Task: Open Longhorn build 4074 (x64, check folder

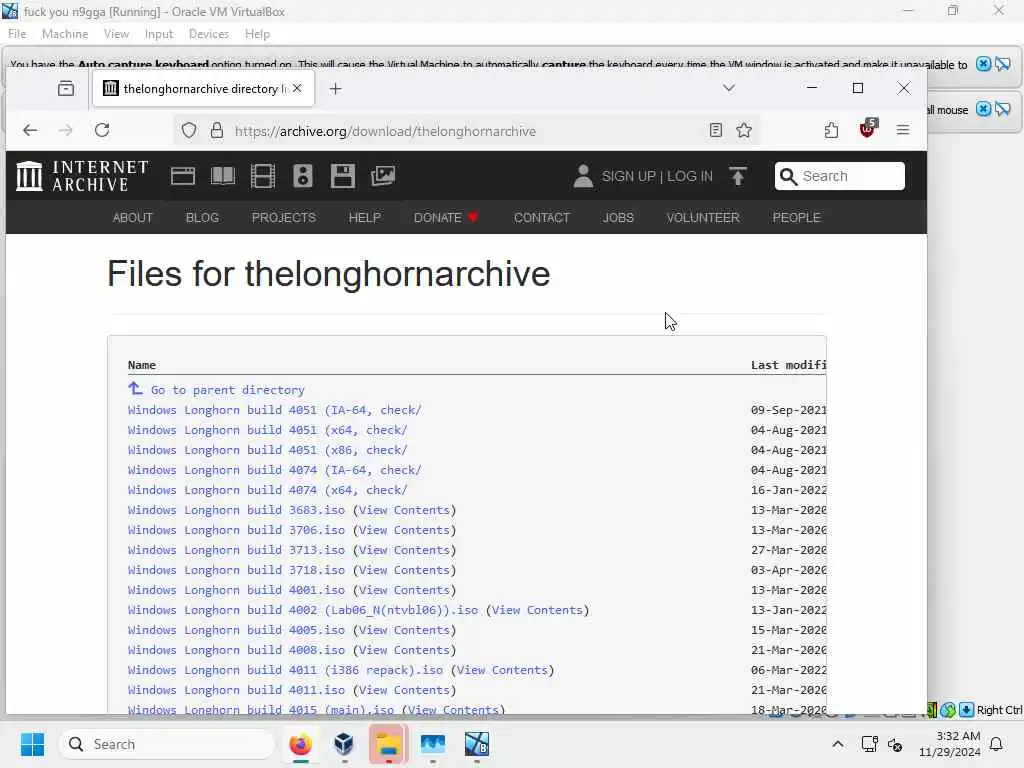Action: (267, 490)
